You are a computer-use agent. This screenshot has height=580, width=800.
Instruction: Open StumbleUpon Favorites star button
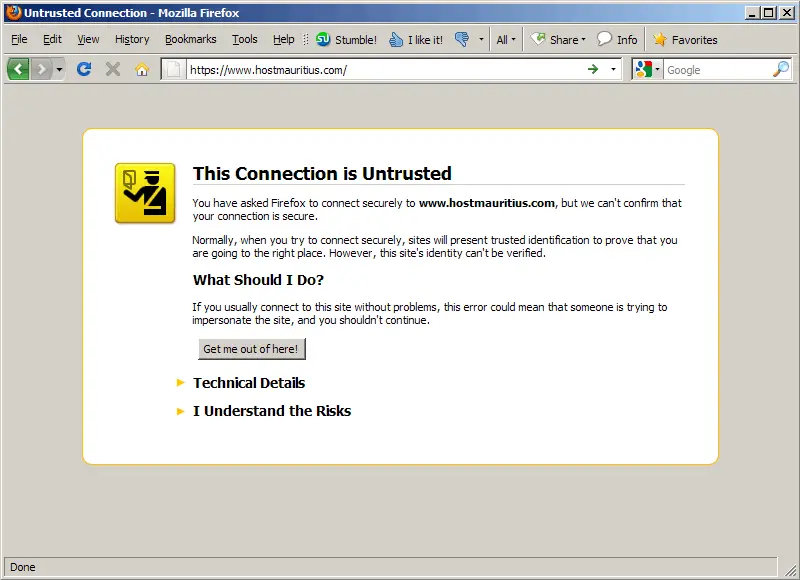(x=685, y=39)
